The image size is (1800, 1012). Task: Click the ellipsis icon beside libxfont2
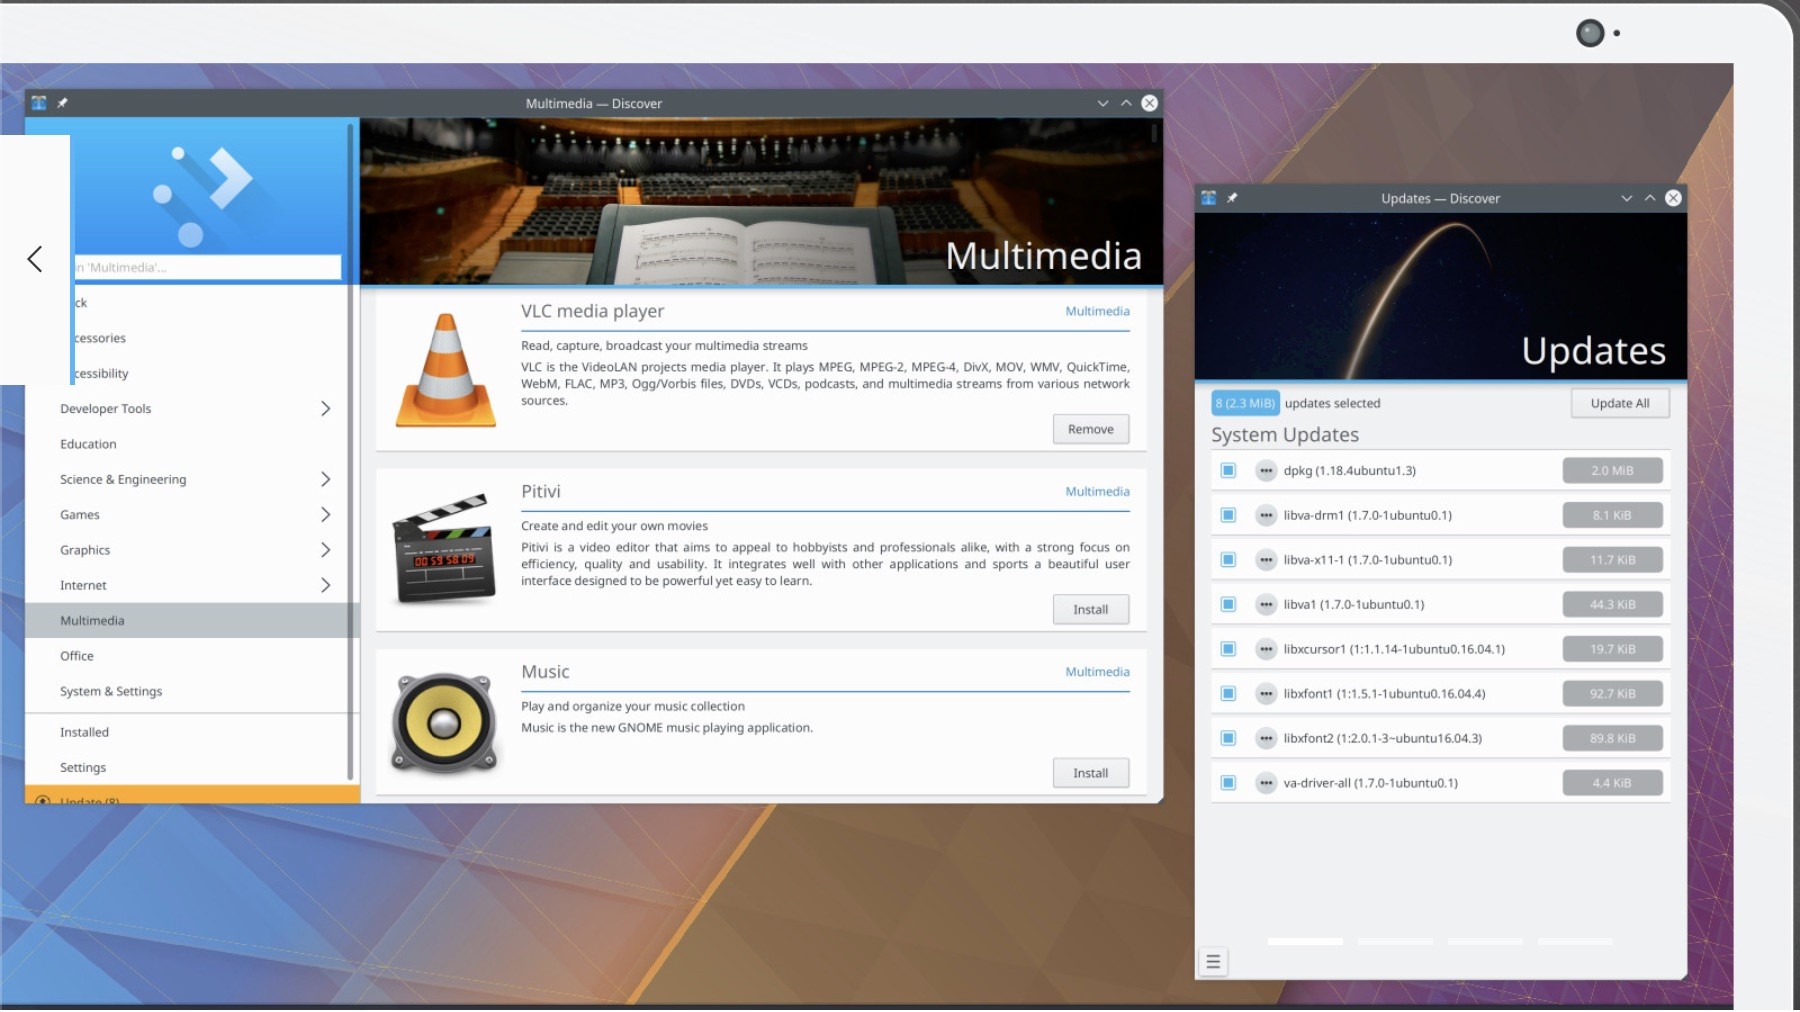(x=1266, y=738)
